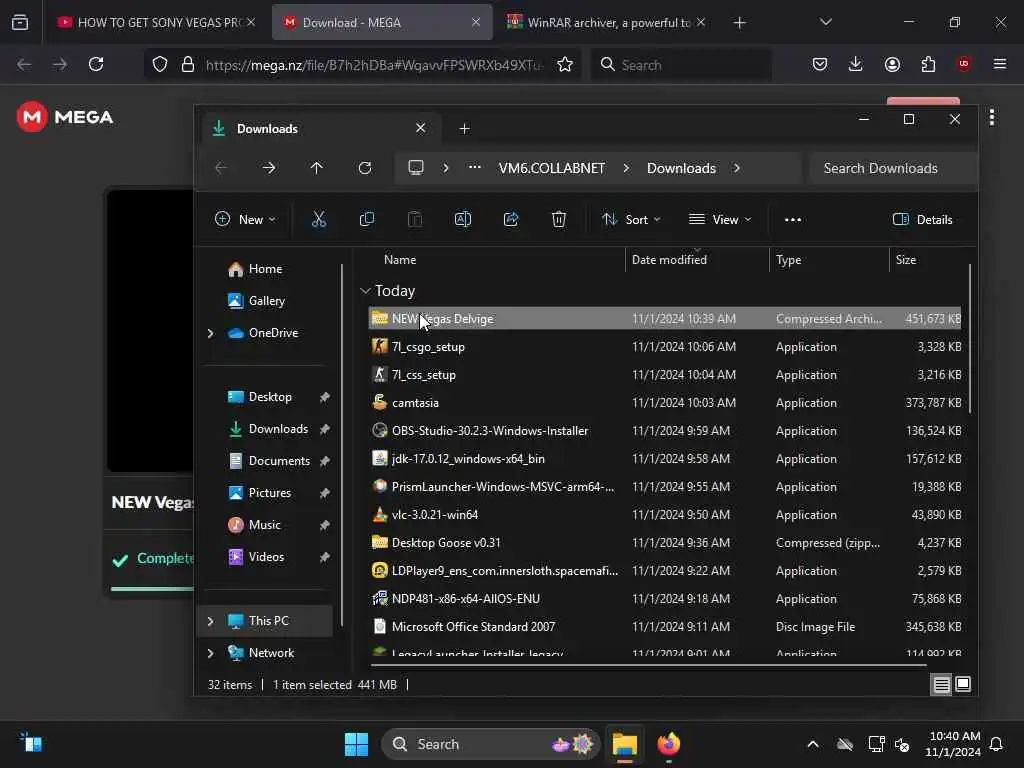This screenshot has height=768, width=1024.
Task: Click the Copy icon in Explorer toolbar
Action: (367, 219)
